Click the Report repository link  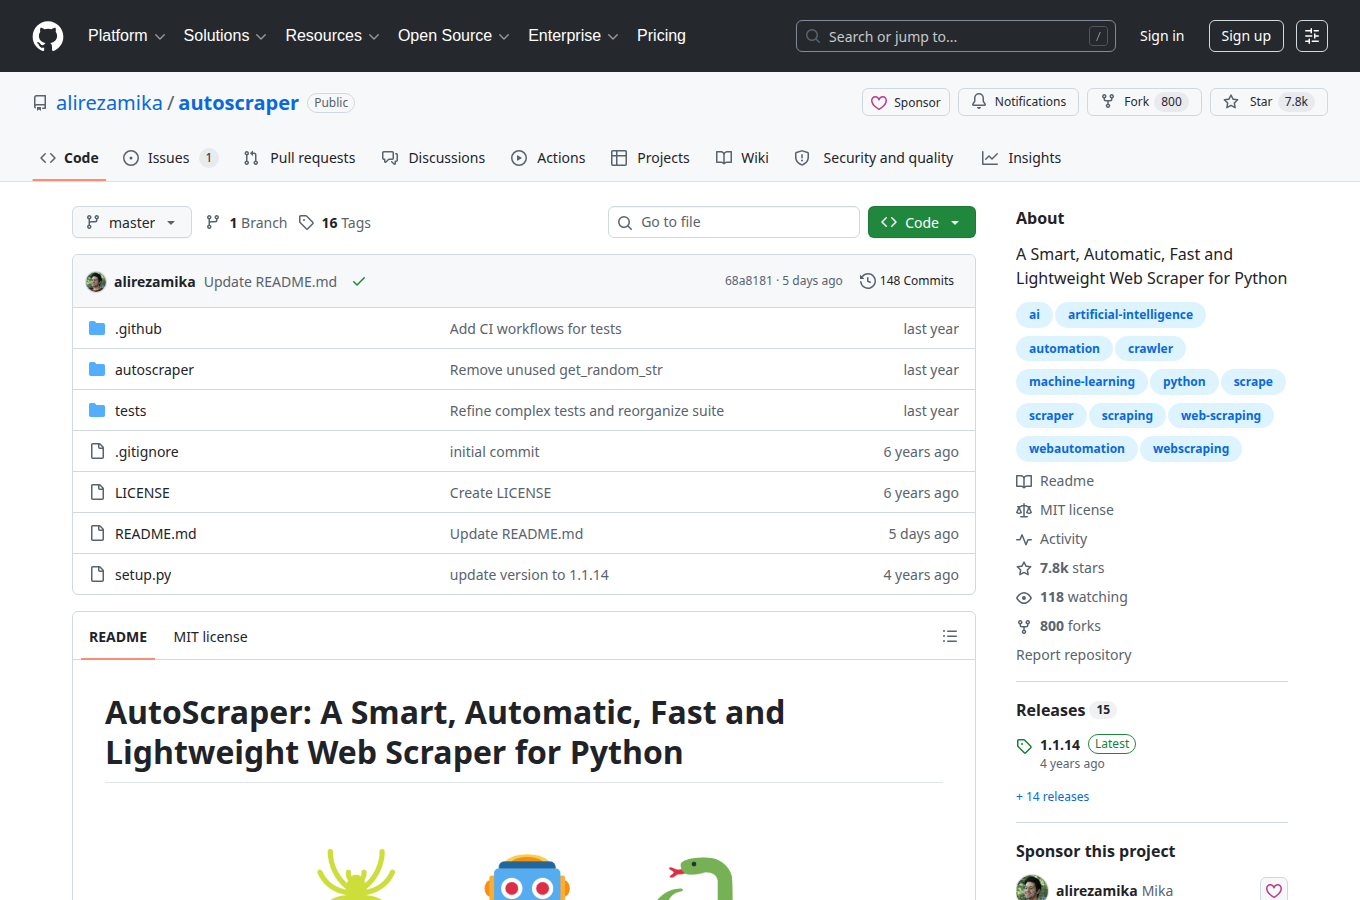pyautogui.click(x=1074, y=655)
